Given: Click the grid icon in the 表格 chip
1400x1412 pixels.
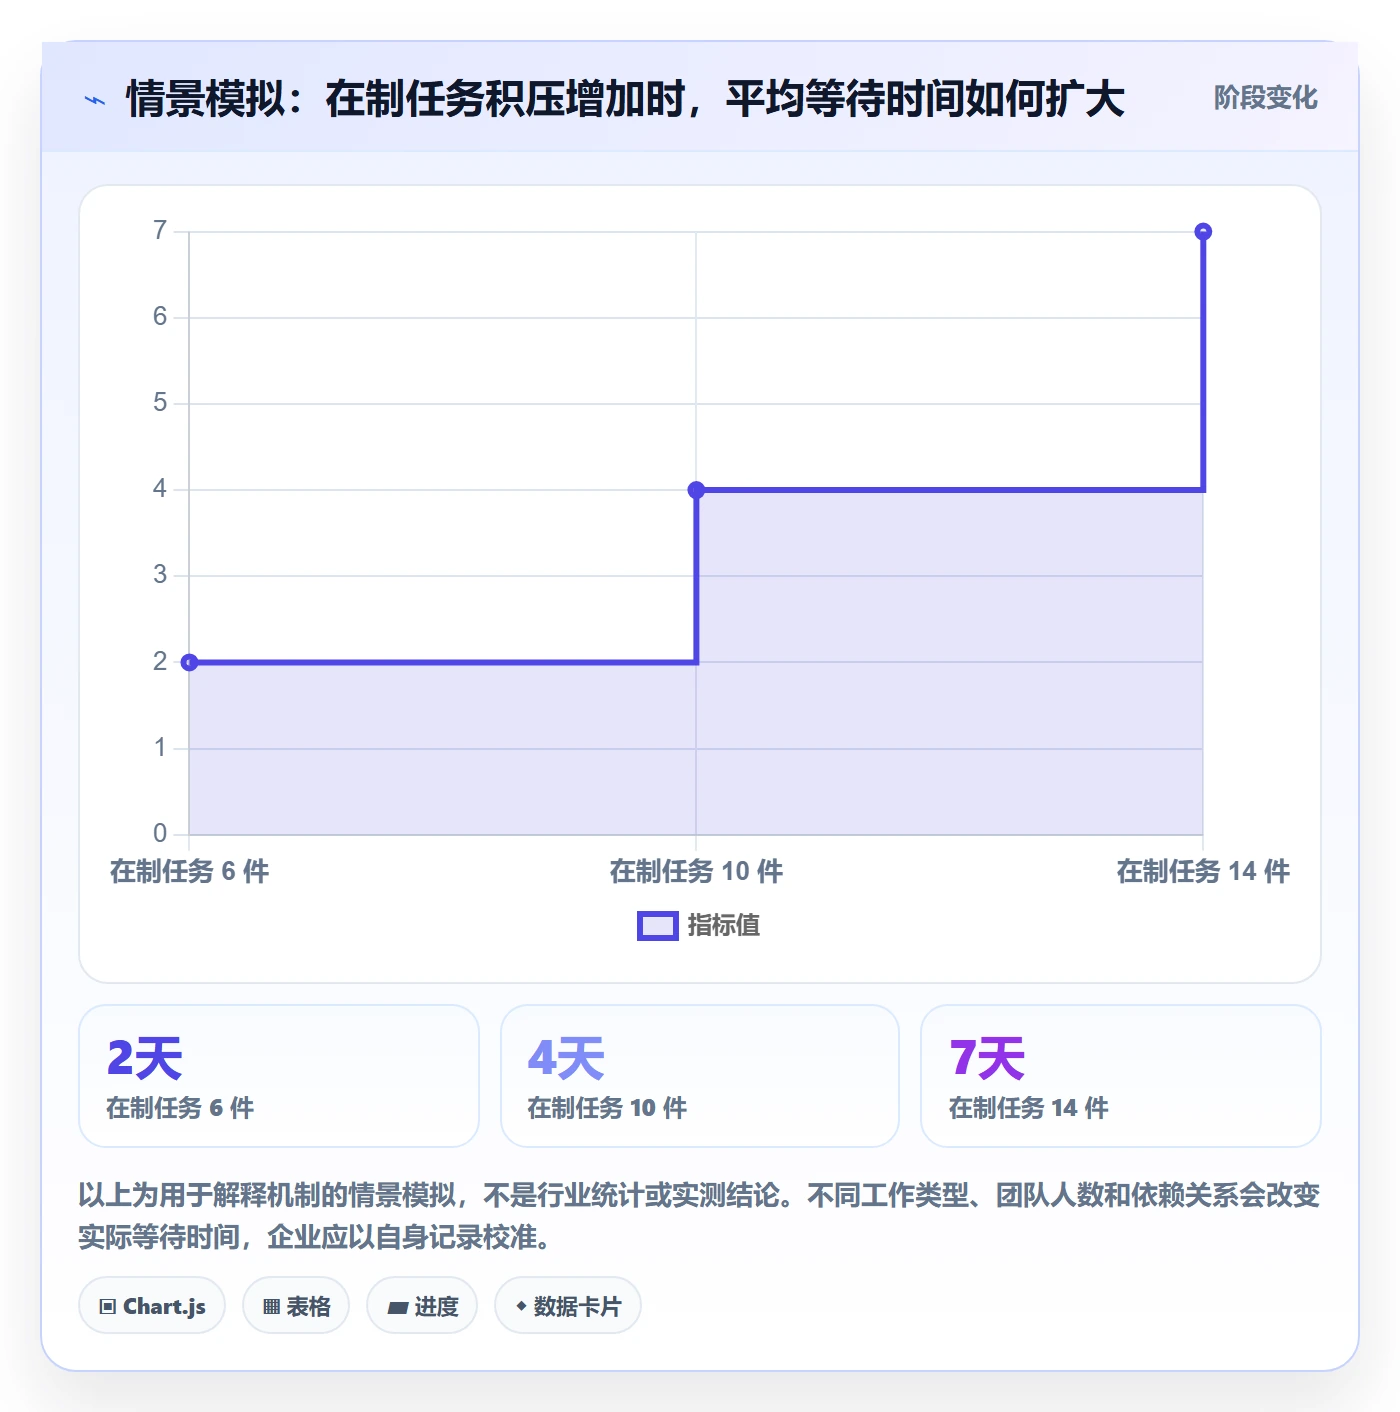Looking at the screenshot, I should 271,1307.
